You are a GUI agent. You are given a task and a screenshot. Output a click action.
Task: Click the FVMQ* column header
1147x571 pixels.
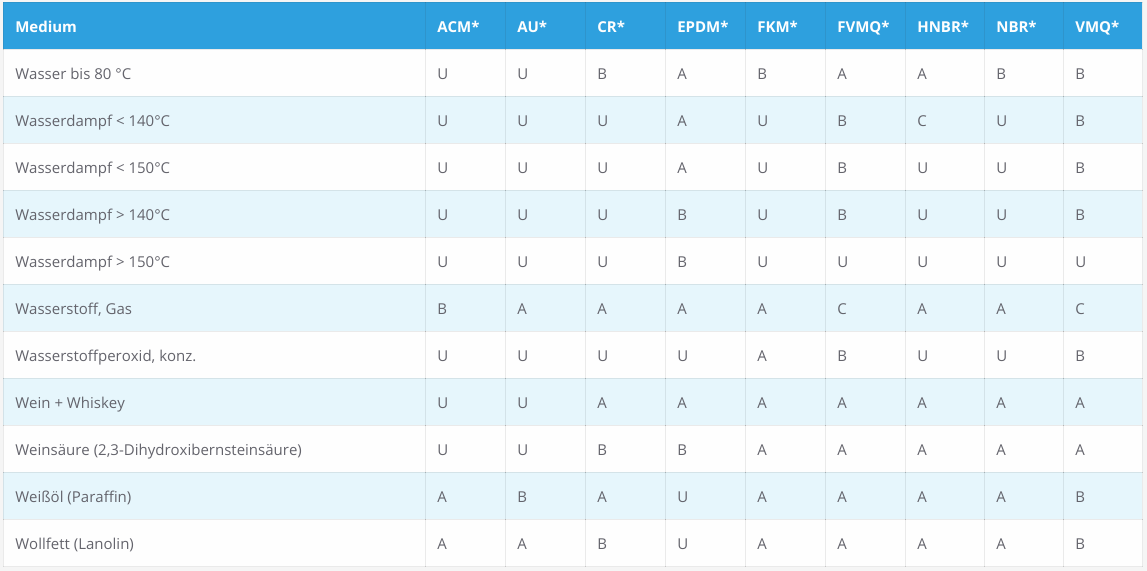click(x=863, y=27)
